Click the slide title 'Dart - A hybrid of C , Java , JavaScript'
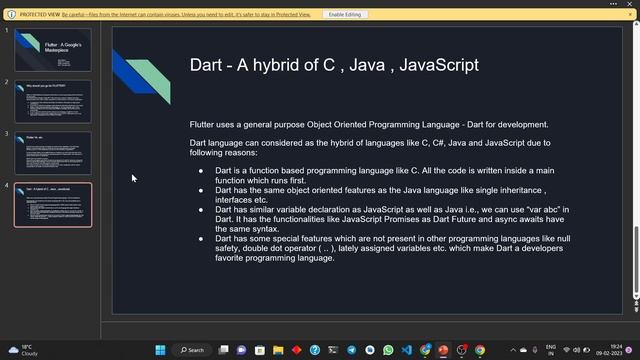This screenshot has height=360, width=640. pyautogui.click(x=334, y=65)
